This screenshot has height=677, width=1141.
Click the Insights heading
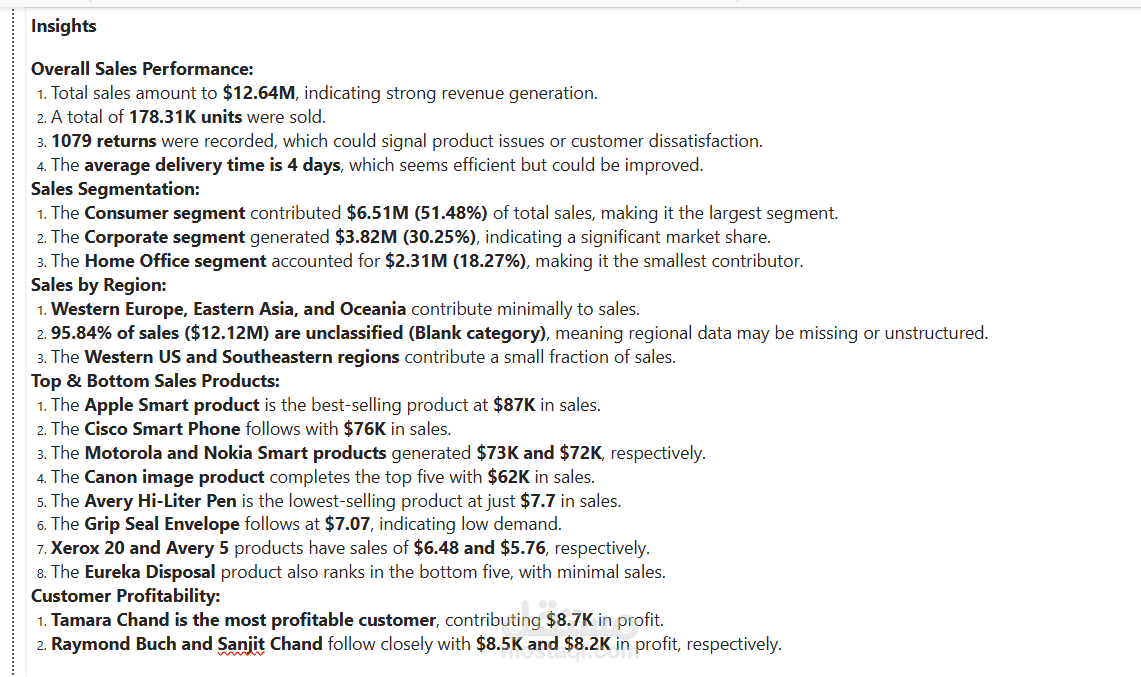63,26
